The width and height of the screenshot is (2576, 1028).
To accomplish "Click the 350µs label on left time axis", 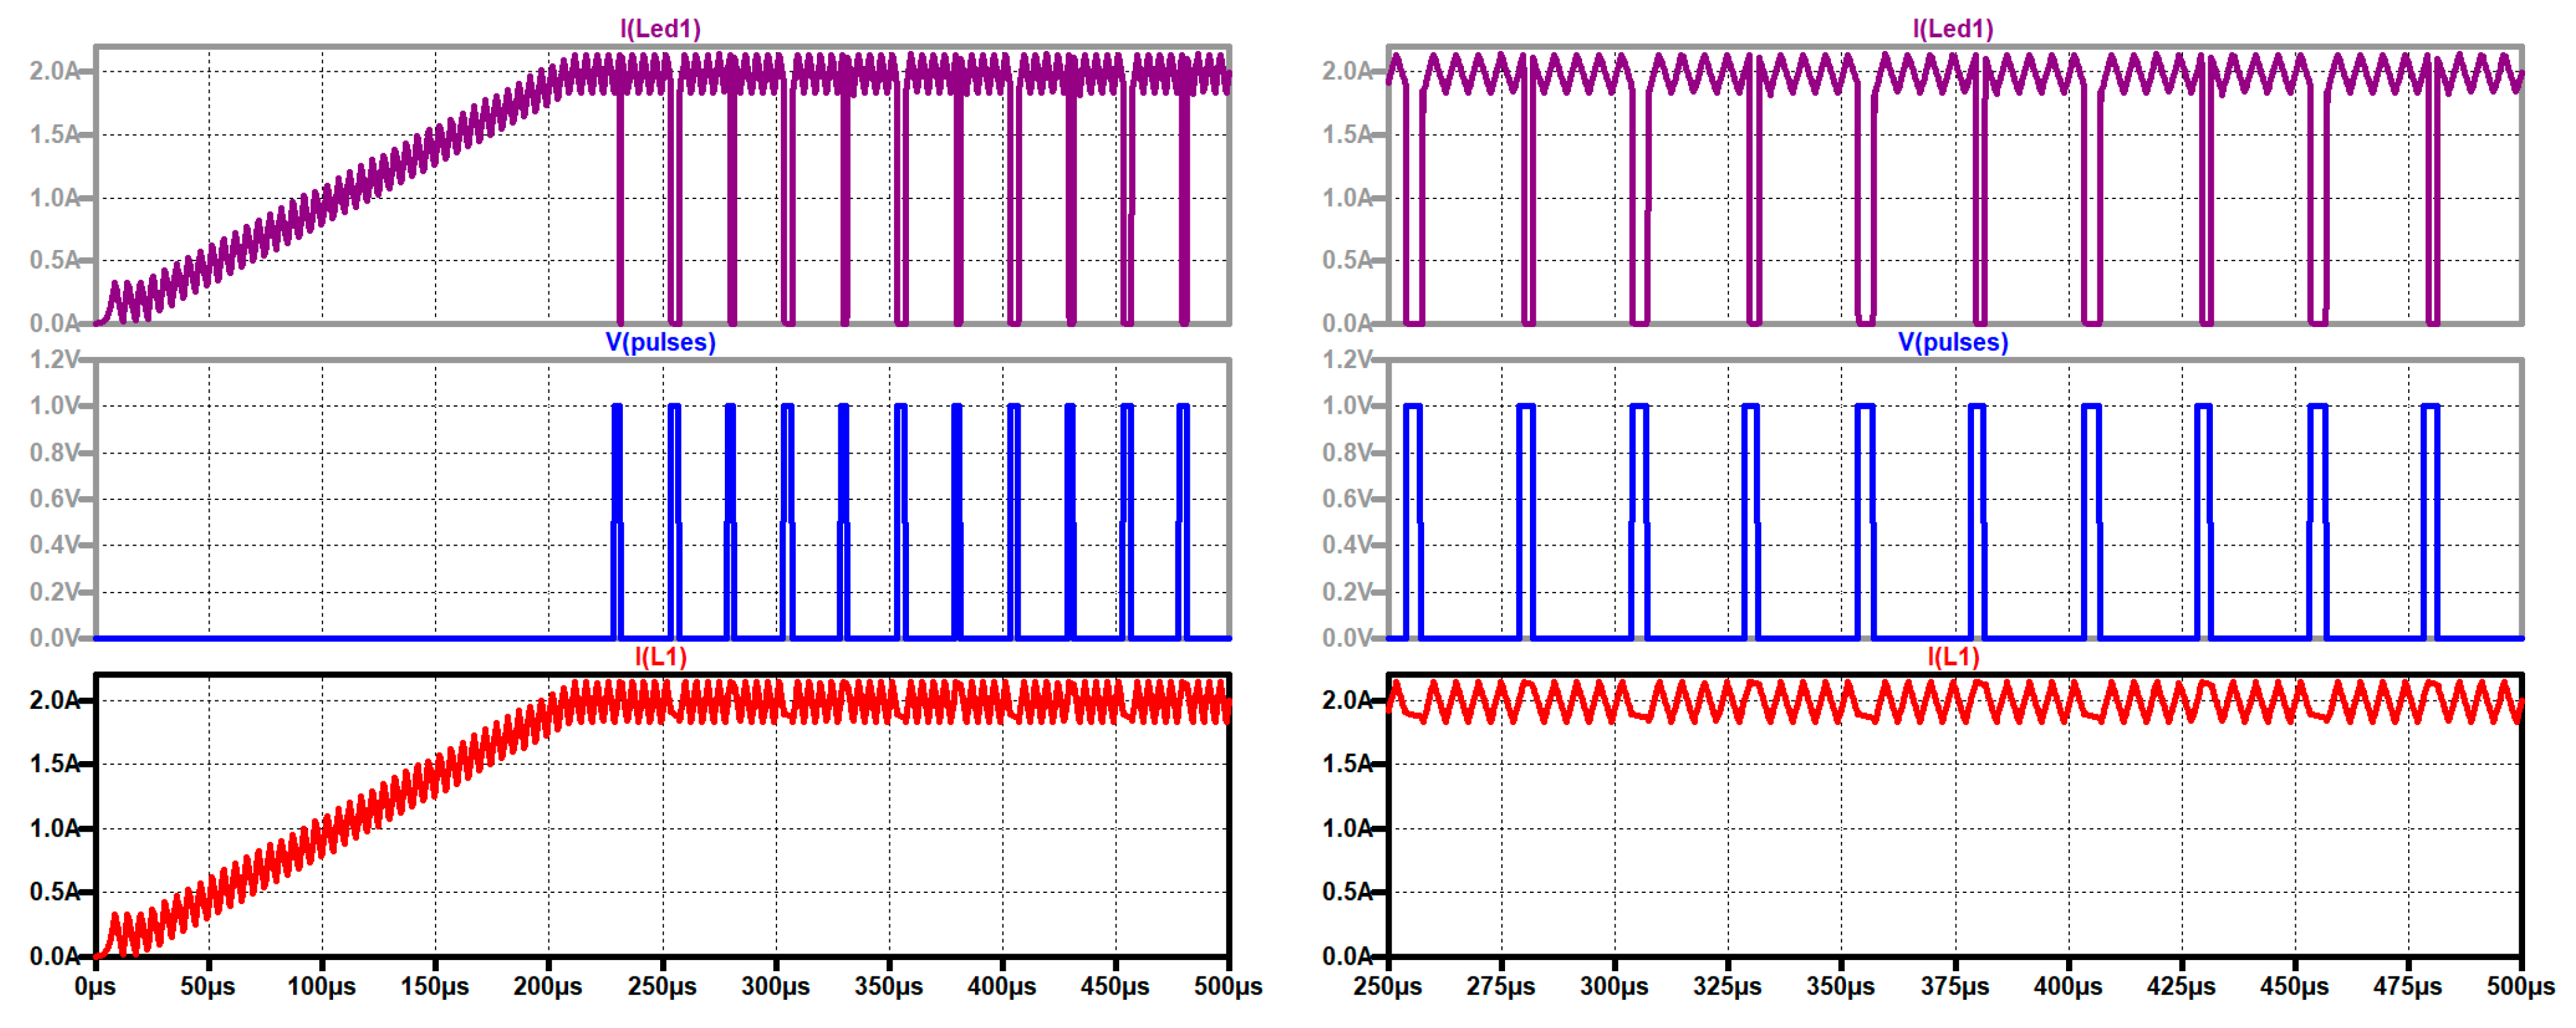I will [888, 986].
